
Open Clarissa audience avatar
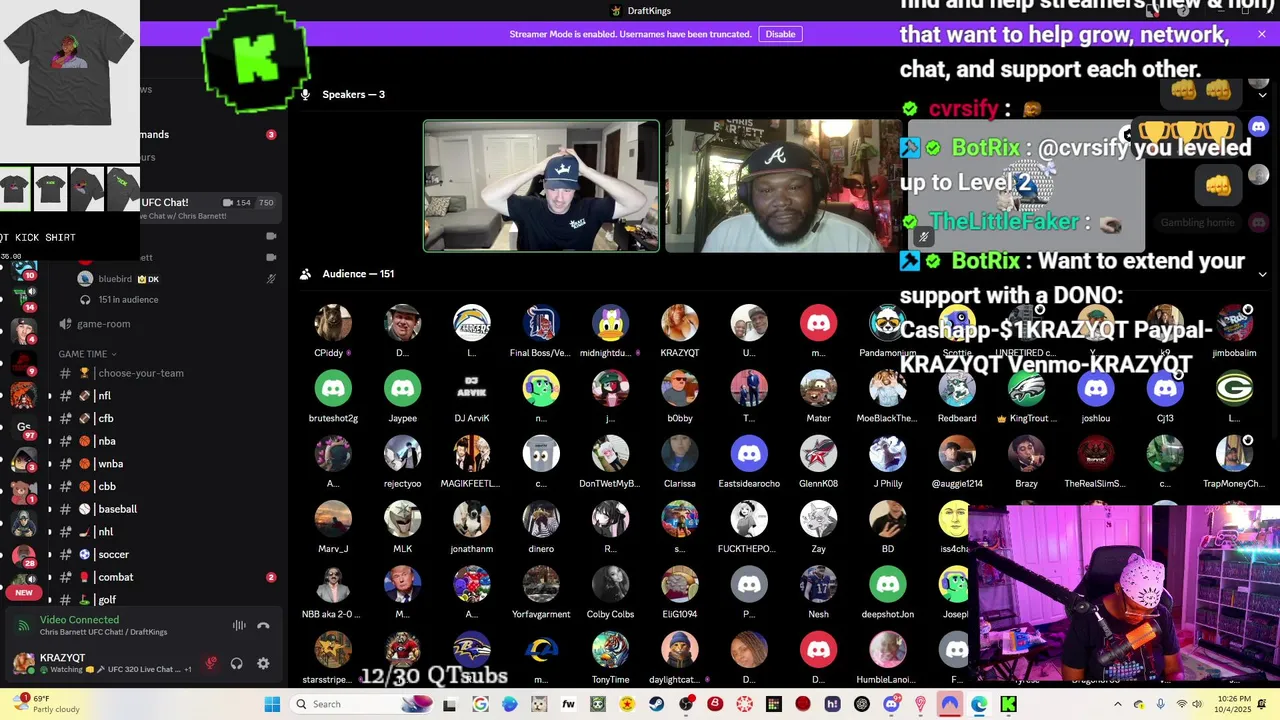pyautogui.click(x=680, y=454)
